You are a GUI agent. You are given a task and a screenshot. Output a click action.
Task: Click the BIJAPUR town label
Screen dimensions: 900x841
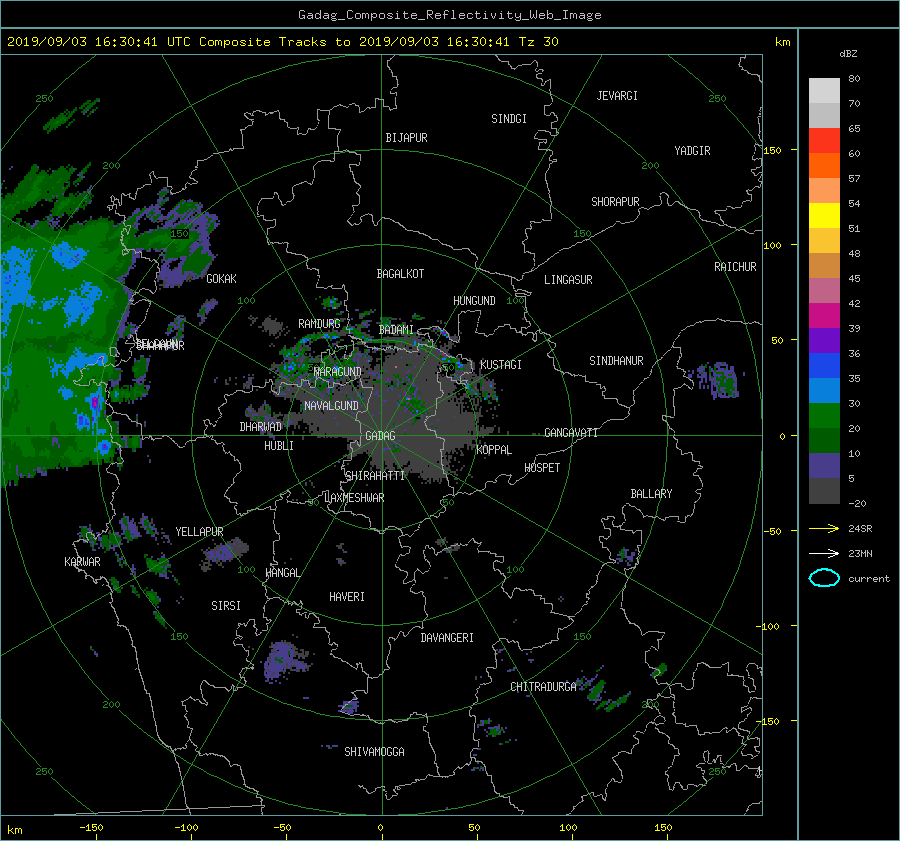tap(406, 138)
